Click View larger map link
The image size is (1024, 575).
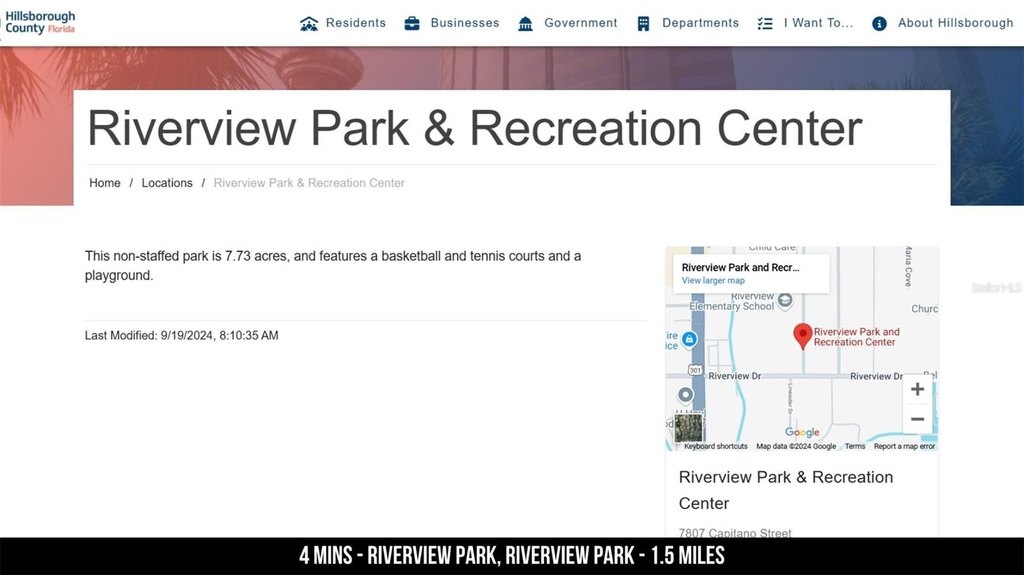click(x=713, y=281)
